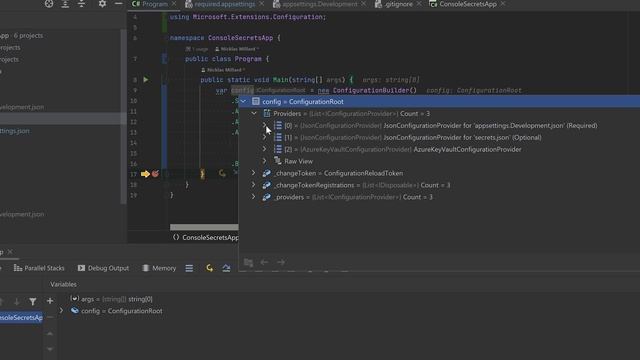640x360 pixels.
Task: Click the popup's show-in-window icon at bottom left
Action: [248, 262]
